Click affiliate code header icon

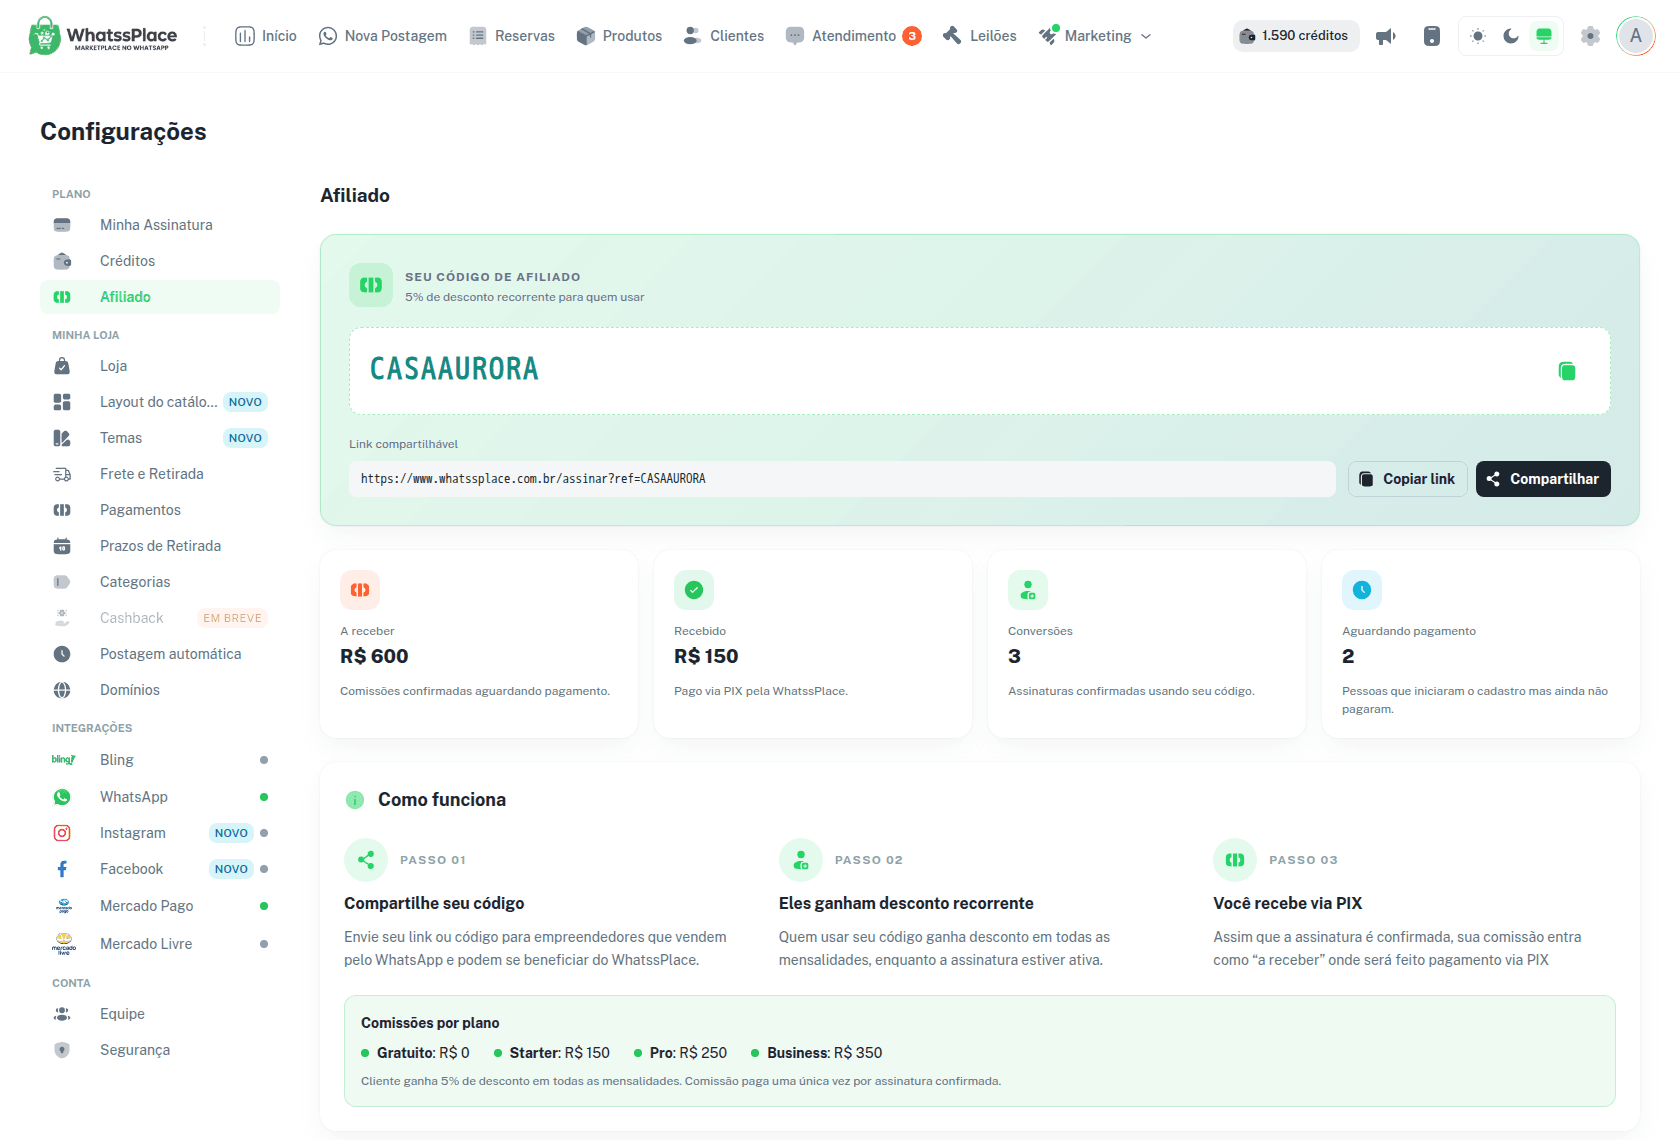(371, 285)
